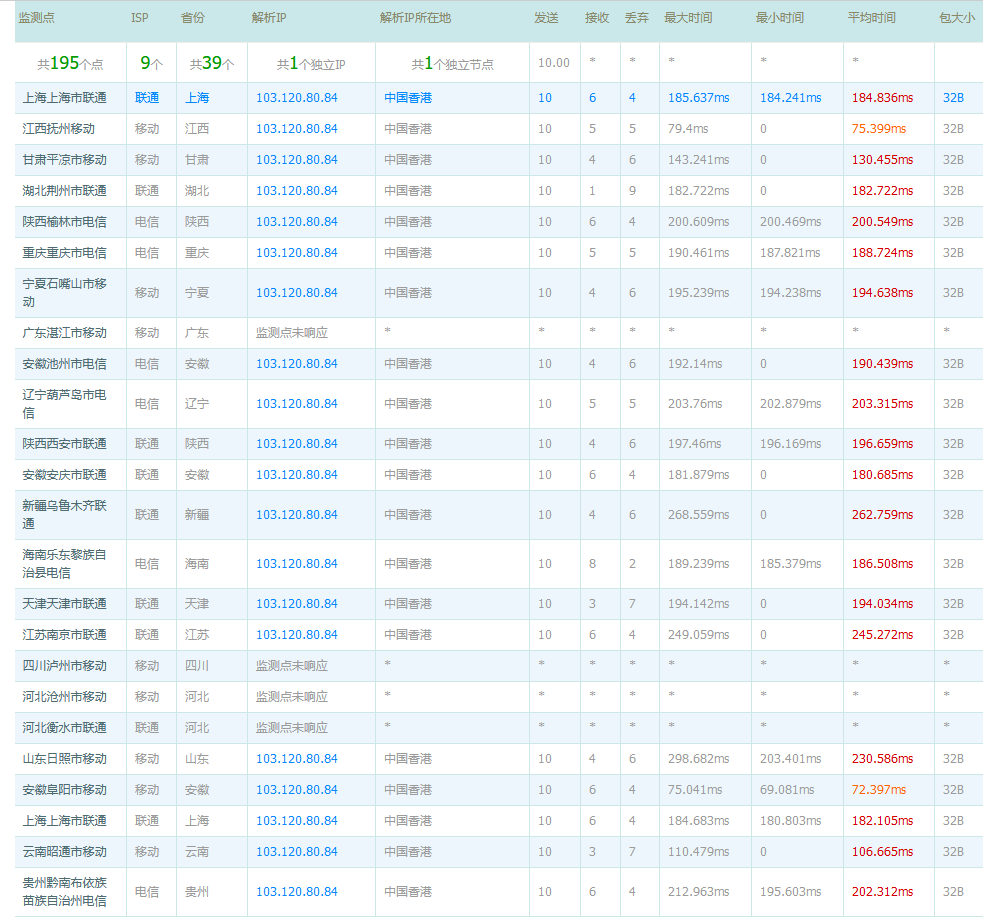Click average time 262.759ms for 新疆乌鲁木齐联通
Screen dimensions: 983x917
[882, 515]
